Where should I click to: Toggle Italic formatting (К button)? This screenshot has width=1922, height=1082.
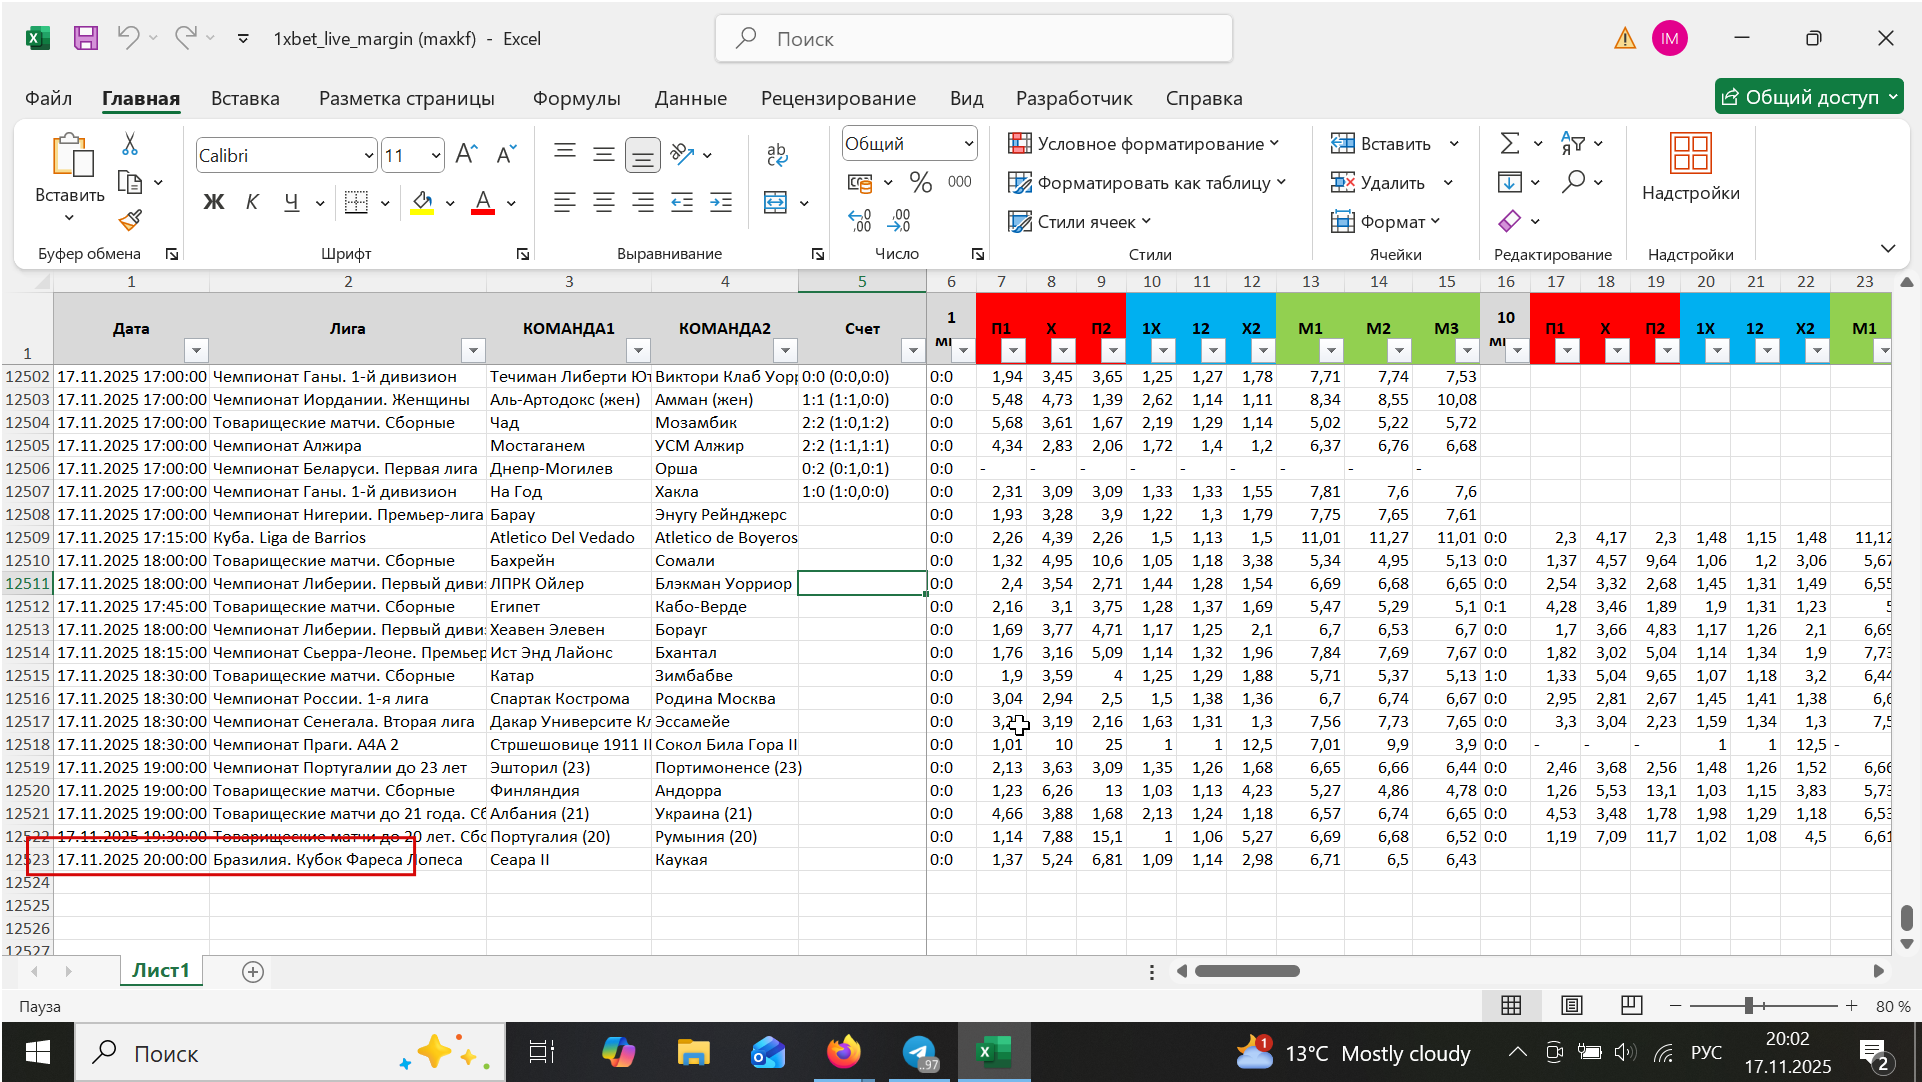coord(252,203)
